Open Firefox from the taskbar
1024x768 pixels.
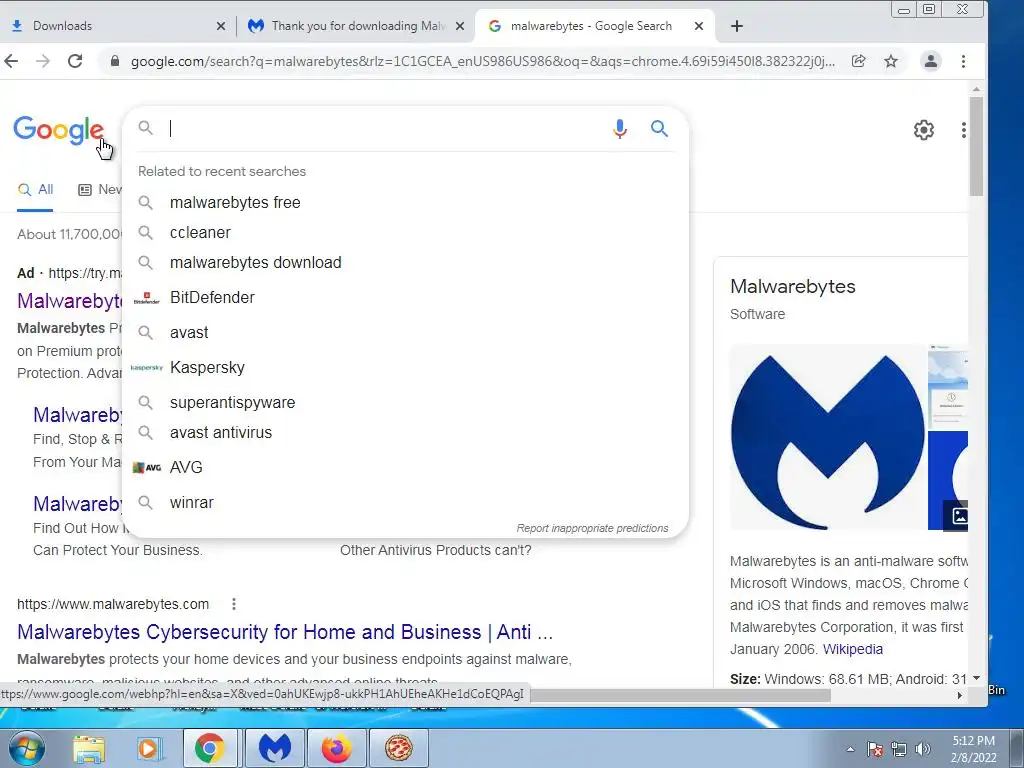(336, 748)
